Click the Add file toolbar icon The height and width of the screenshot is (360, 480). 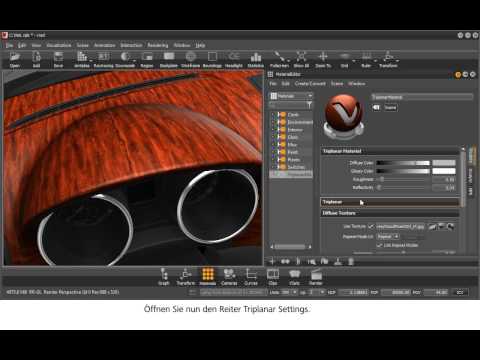pyautogui.click(x=36, y=60)
